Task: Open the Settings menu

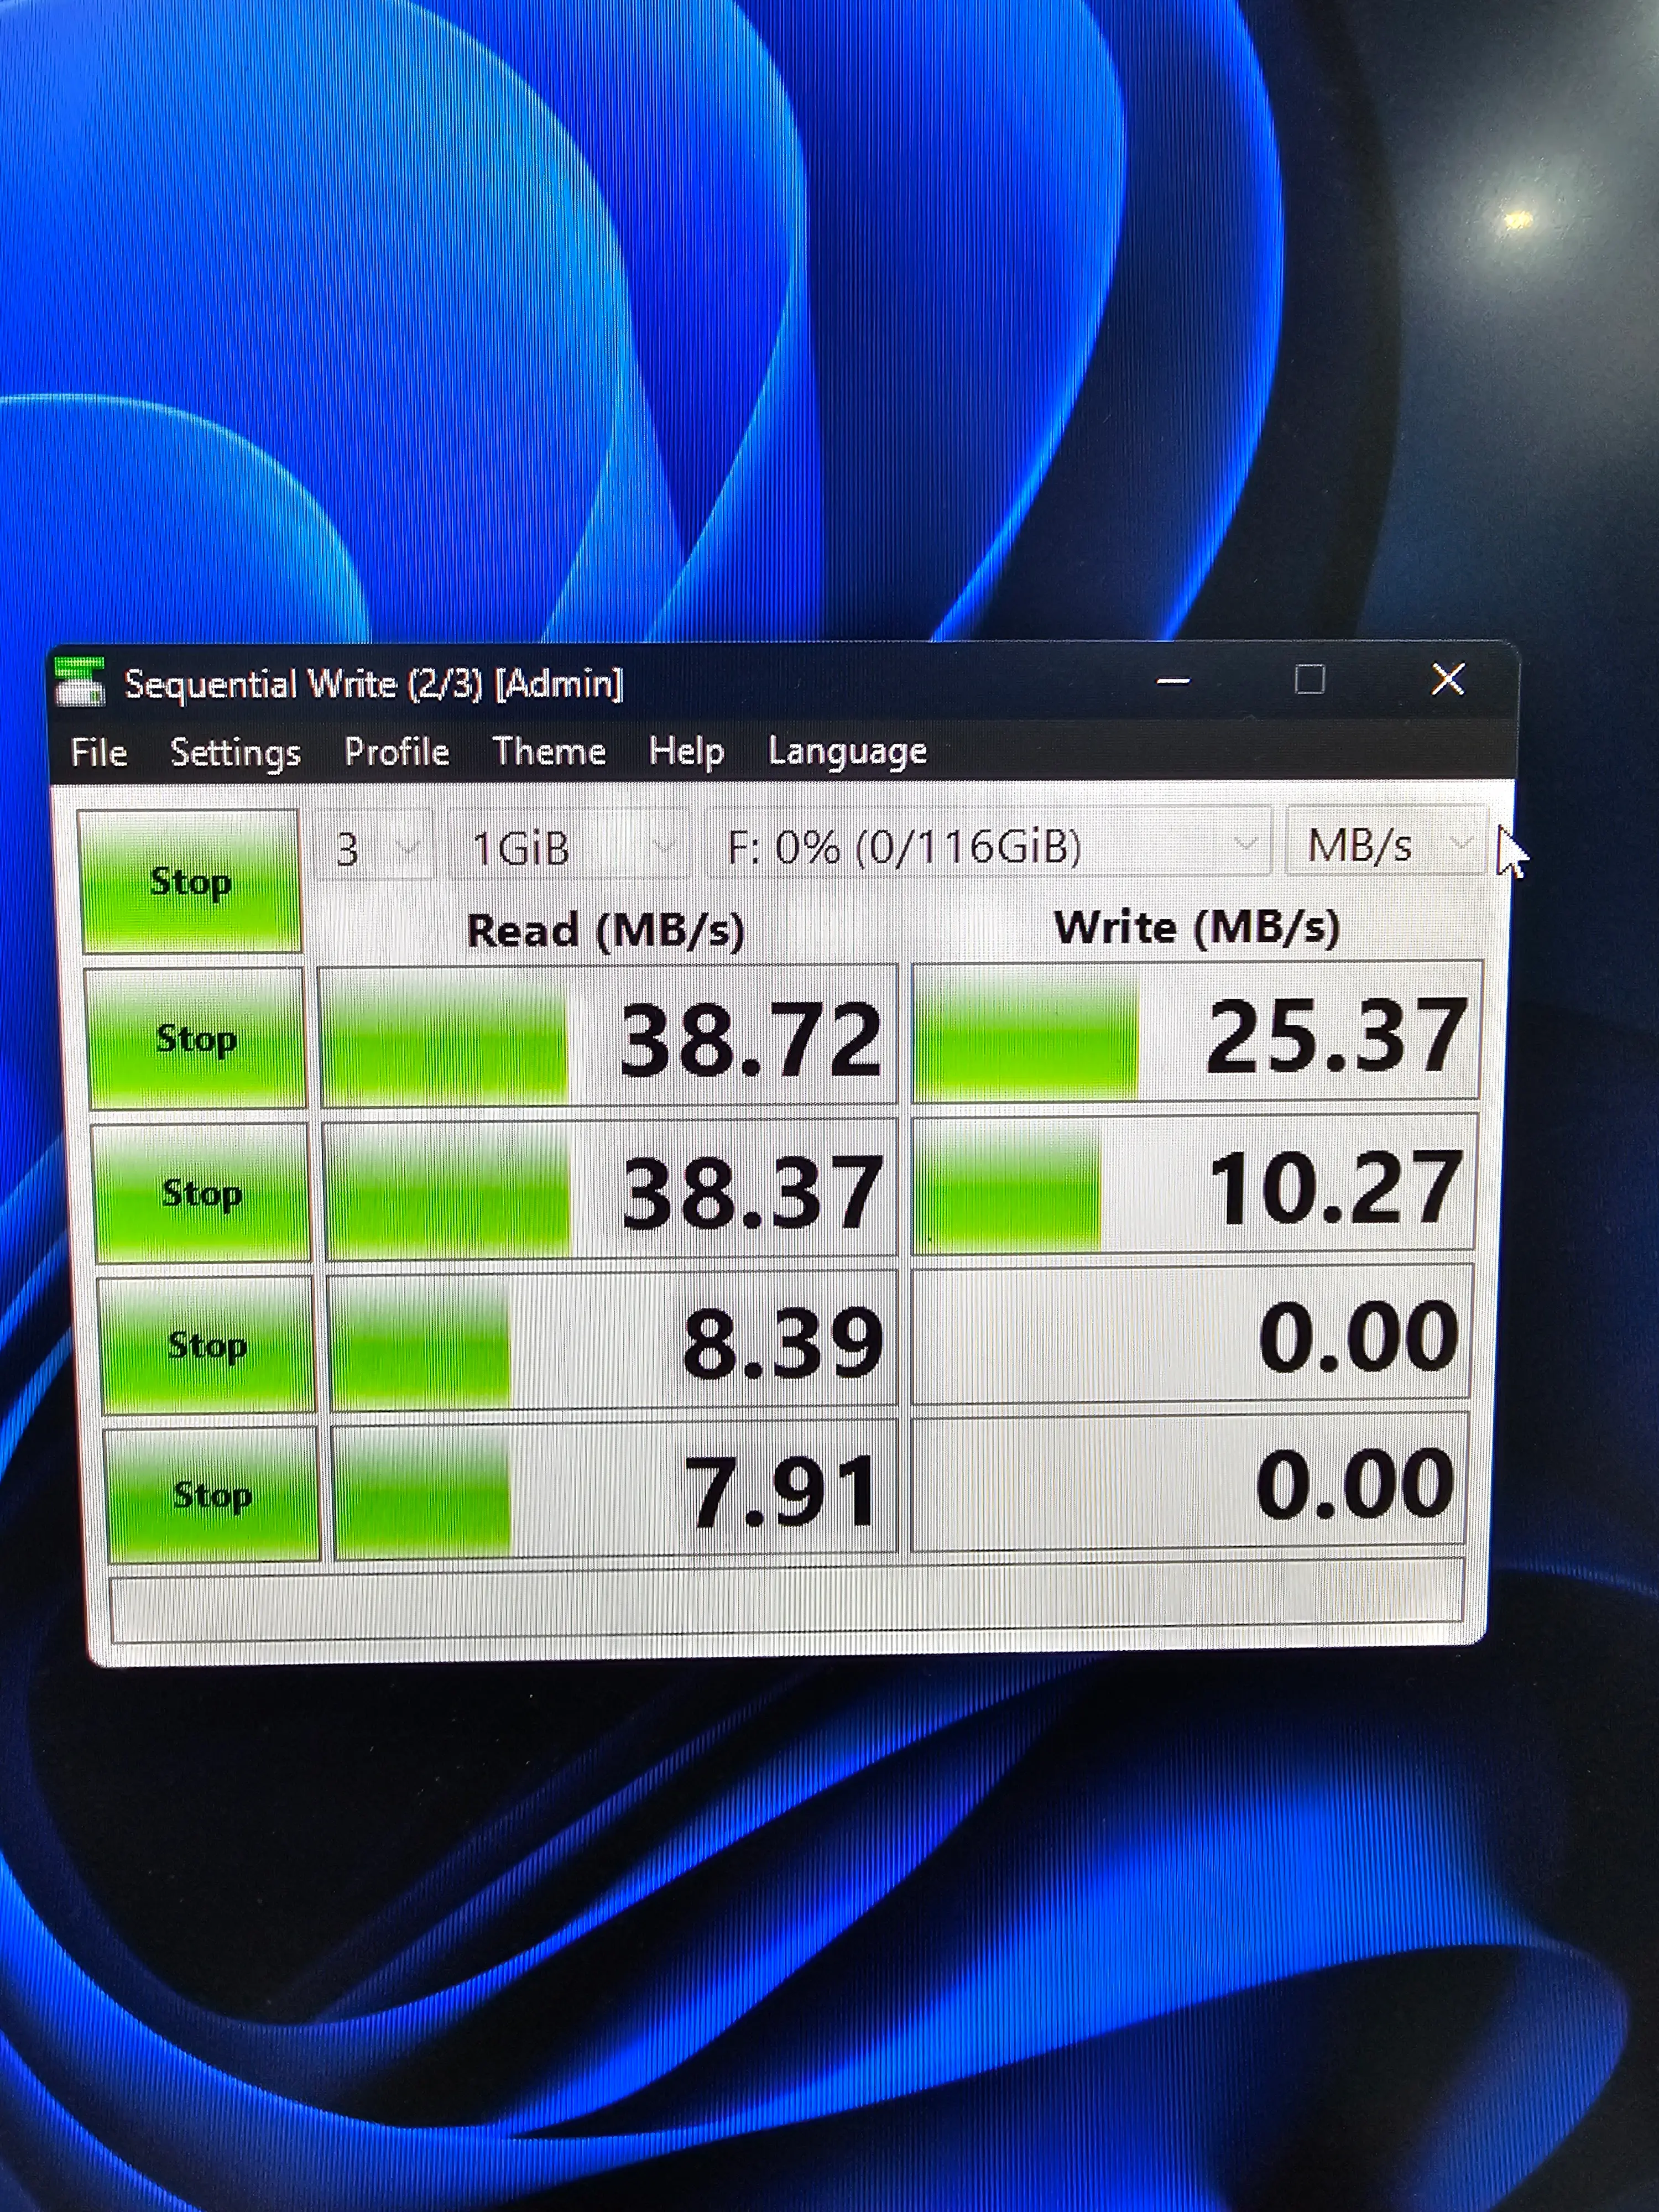Action: pos(235,752)
